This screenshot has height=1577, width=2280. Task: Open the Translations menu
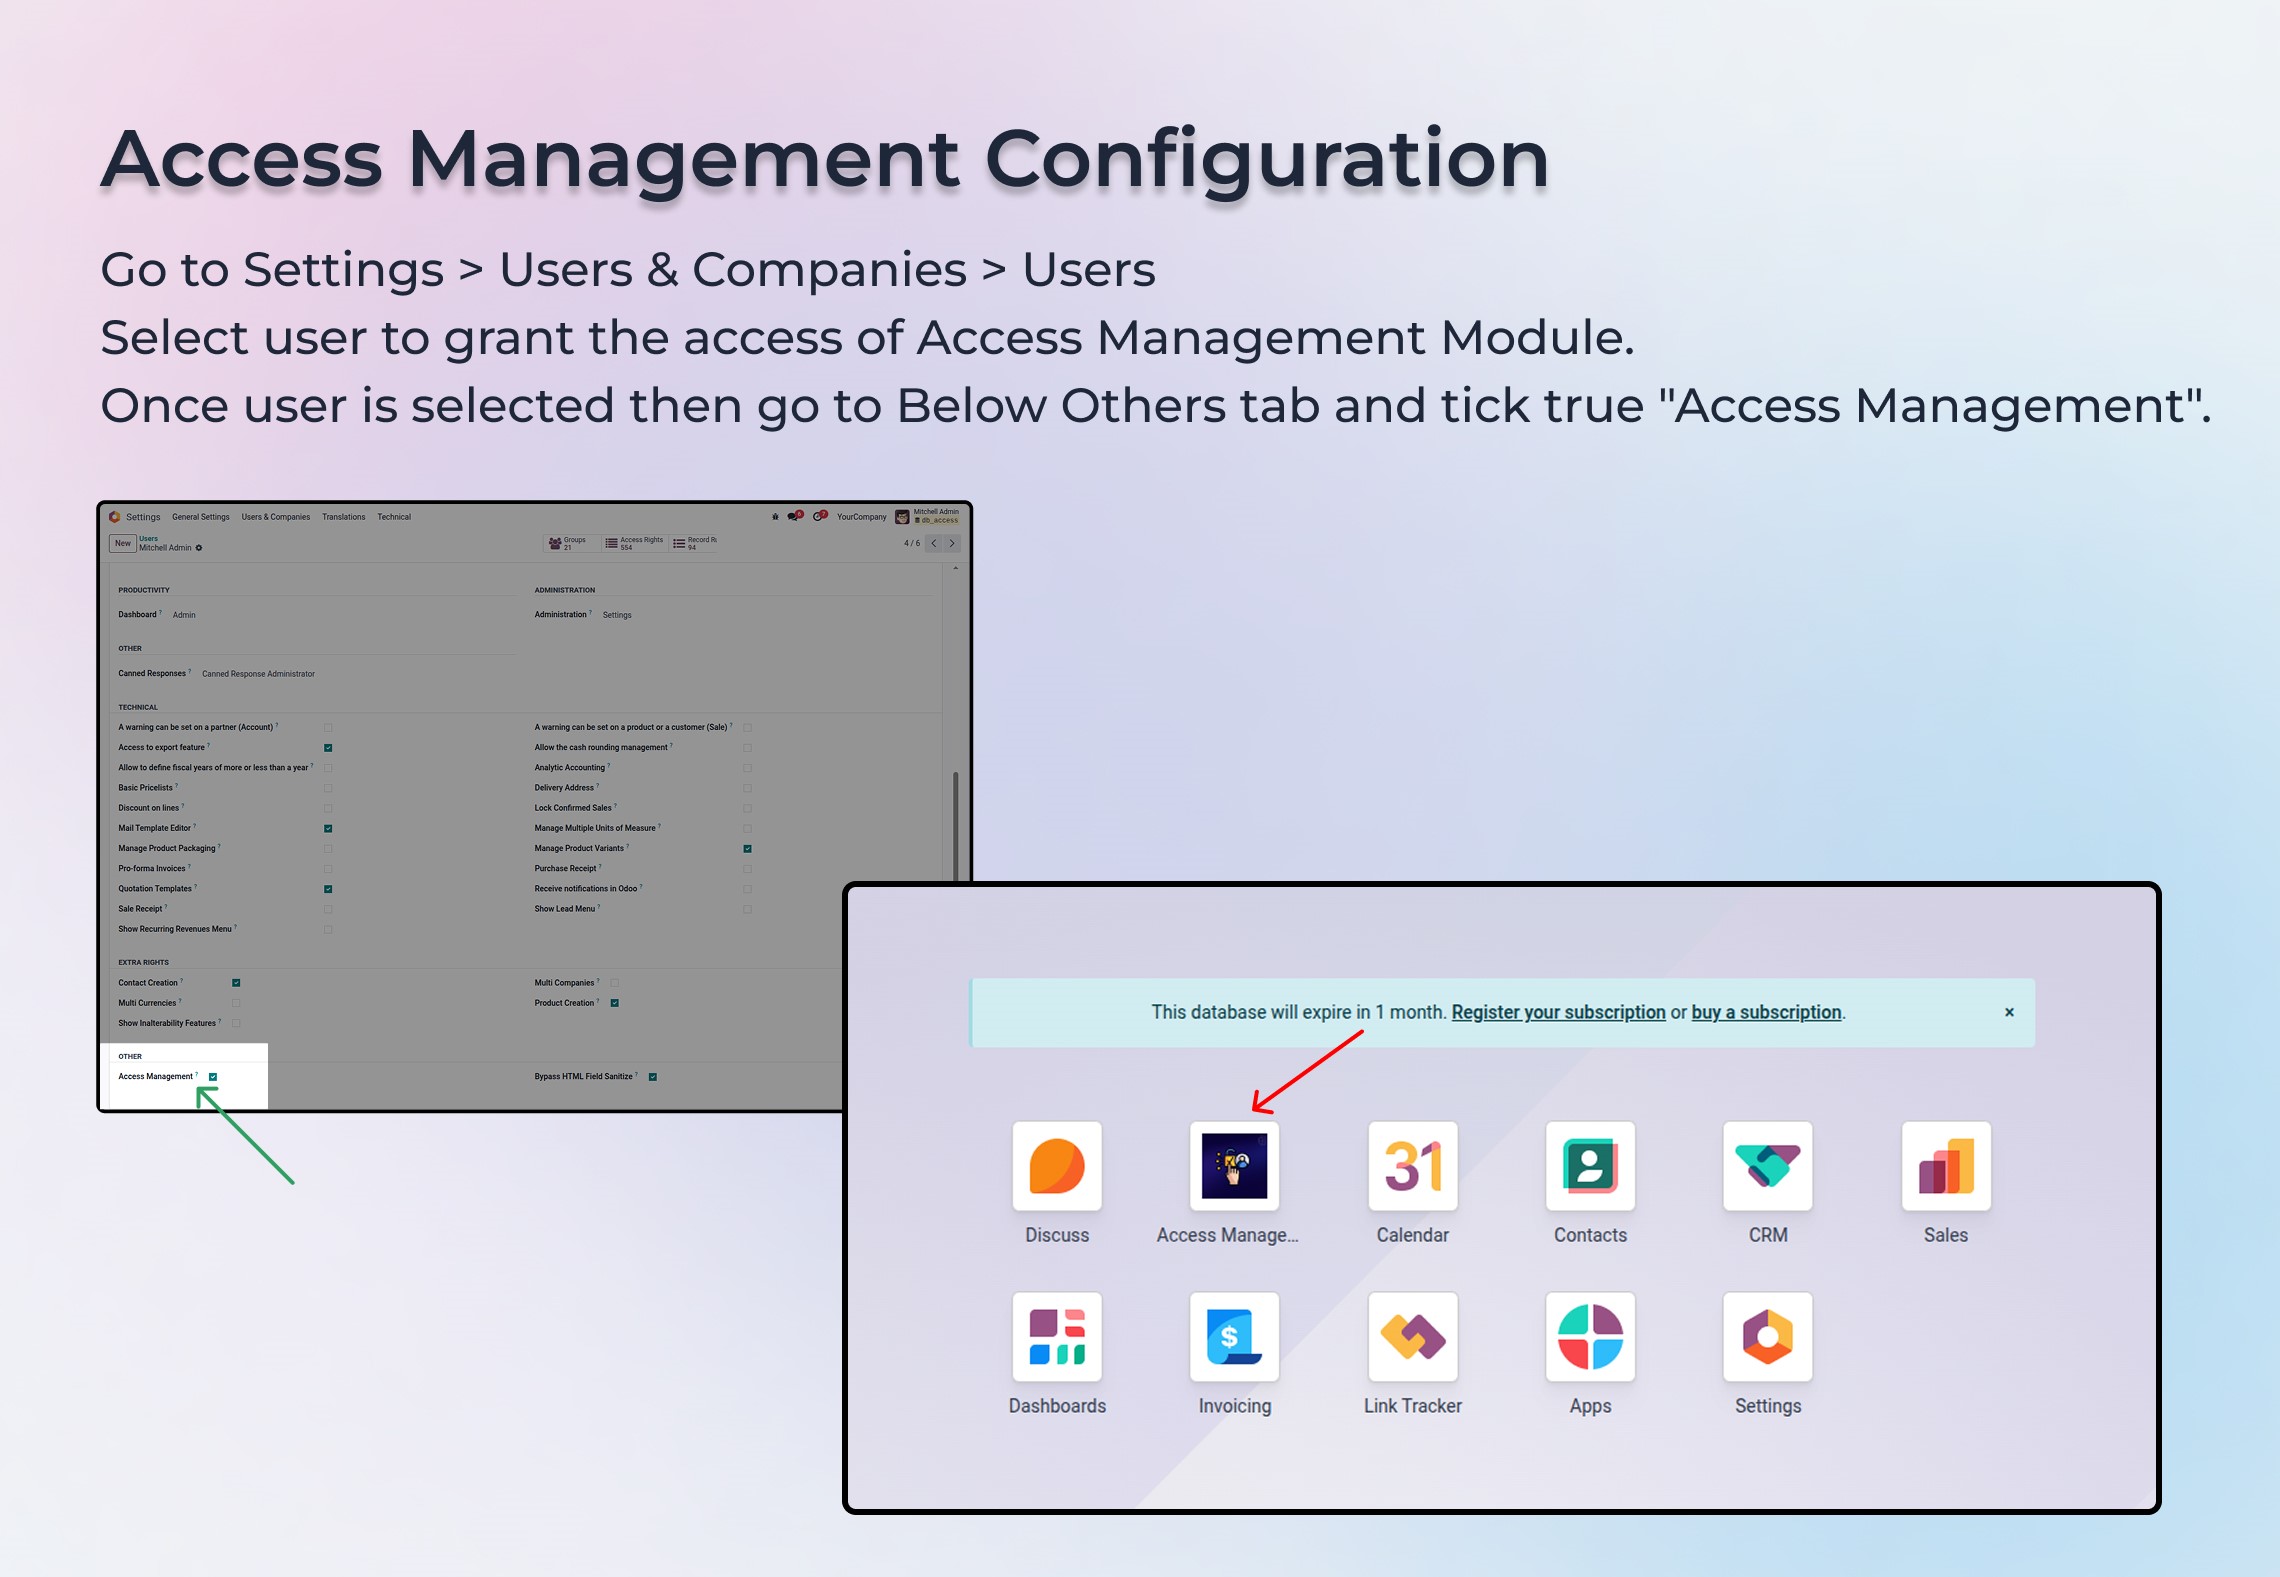click(343, 517)
